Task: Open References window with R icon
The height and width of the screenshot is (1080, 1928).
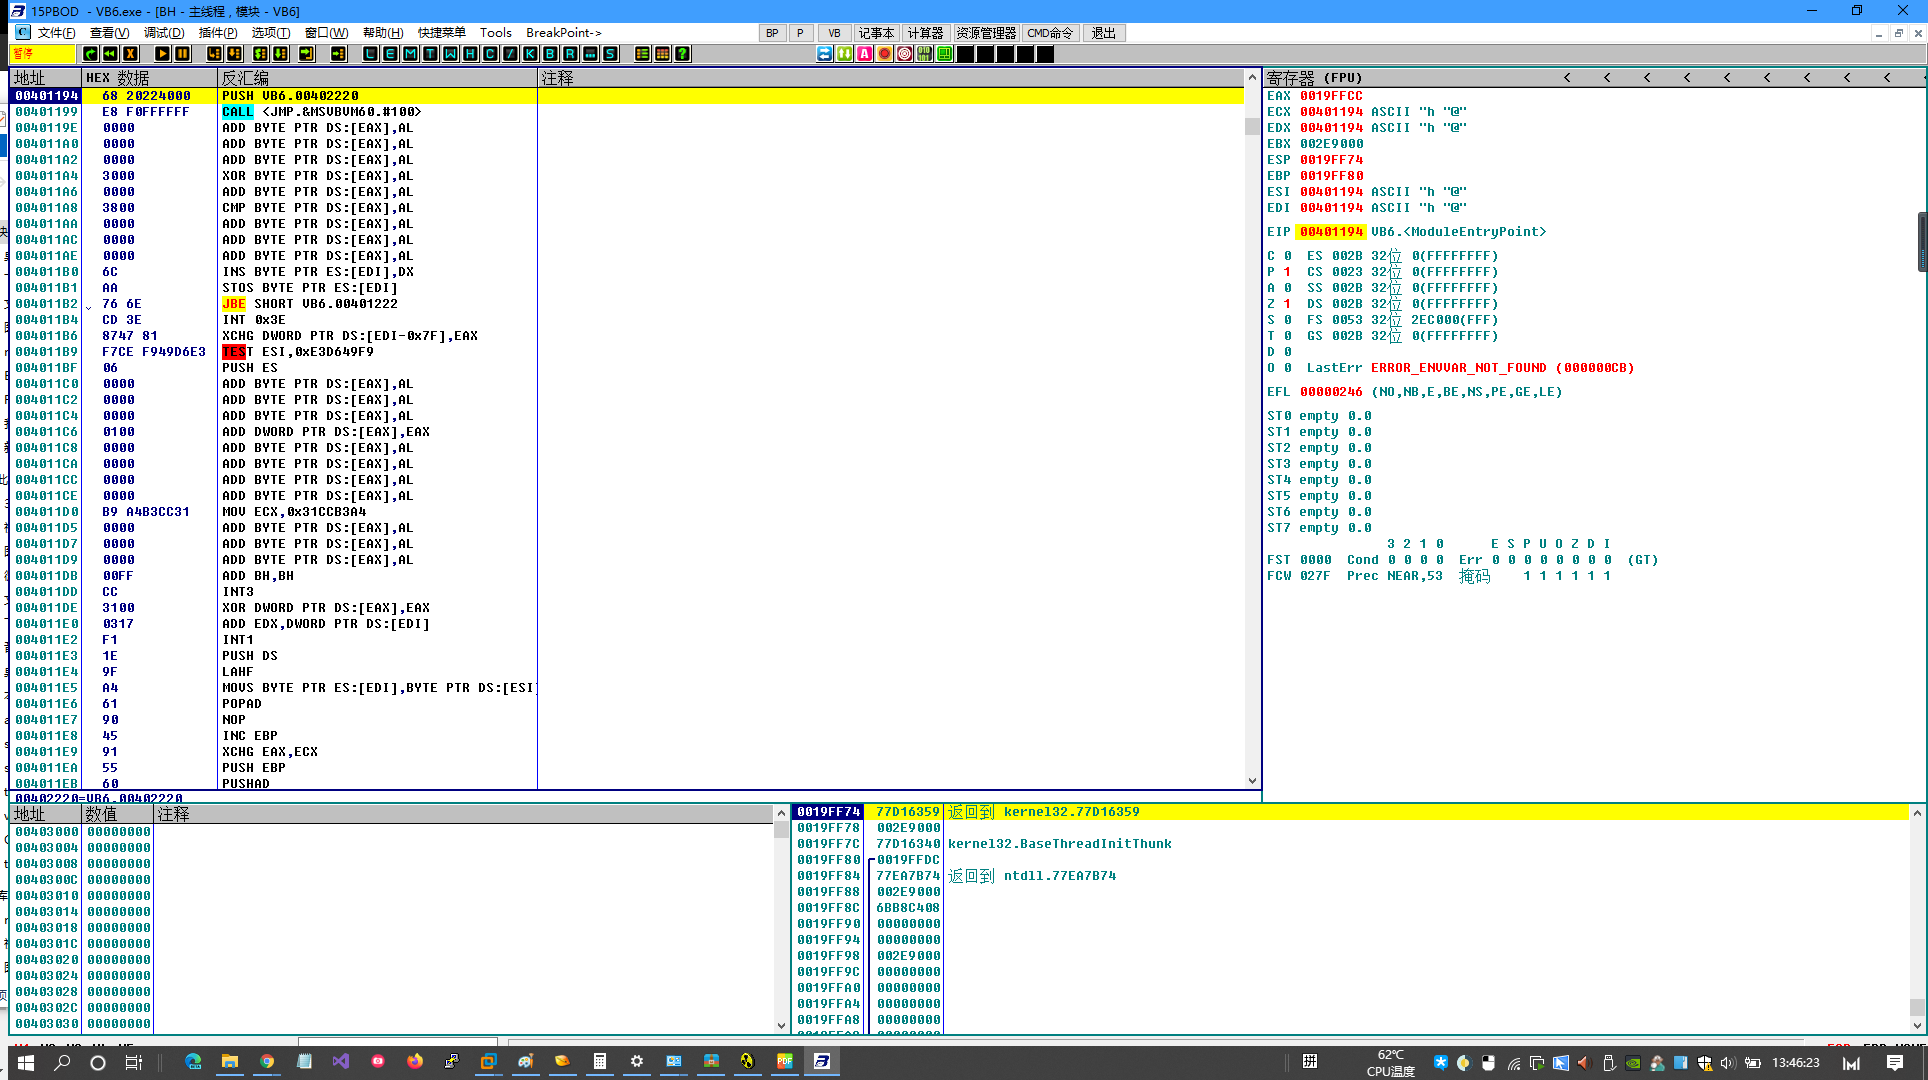Action: (570, 54)
